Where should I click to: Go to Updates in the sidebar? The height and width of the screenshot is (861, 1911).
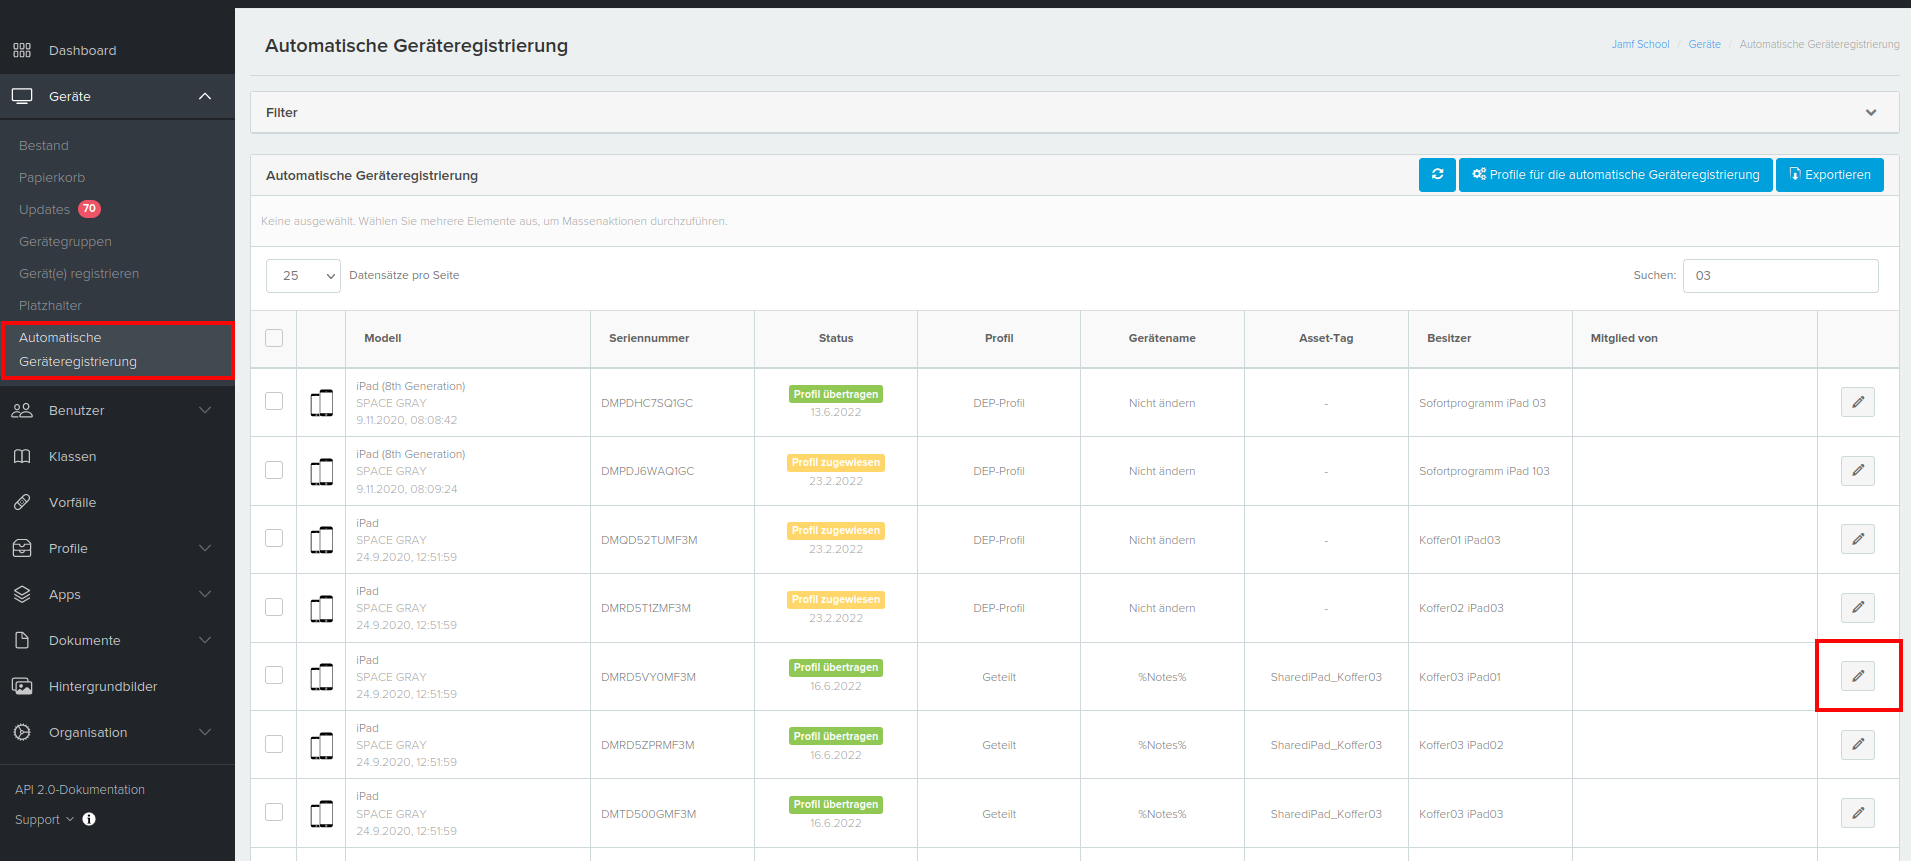[45, 210]
